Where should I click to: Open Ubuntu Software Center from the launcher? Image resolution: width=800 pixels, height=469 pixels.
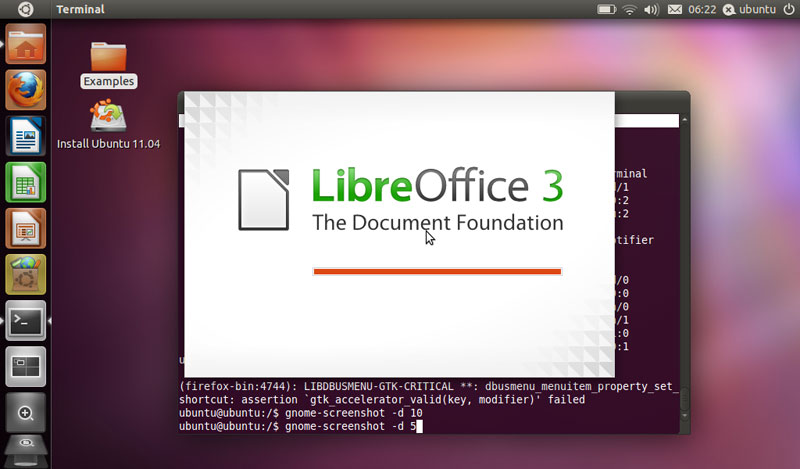coord(25,274)
